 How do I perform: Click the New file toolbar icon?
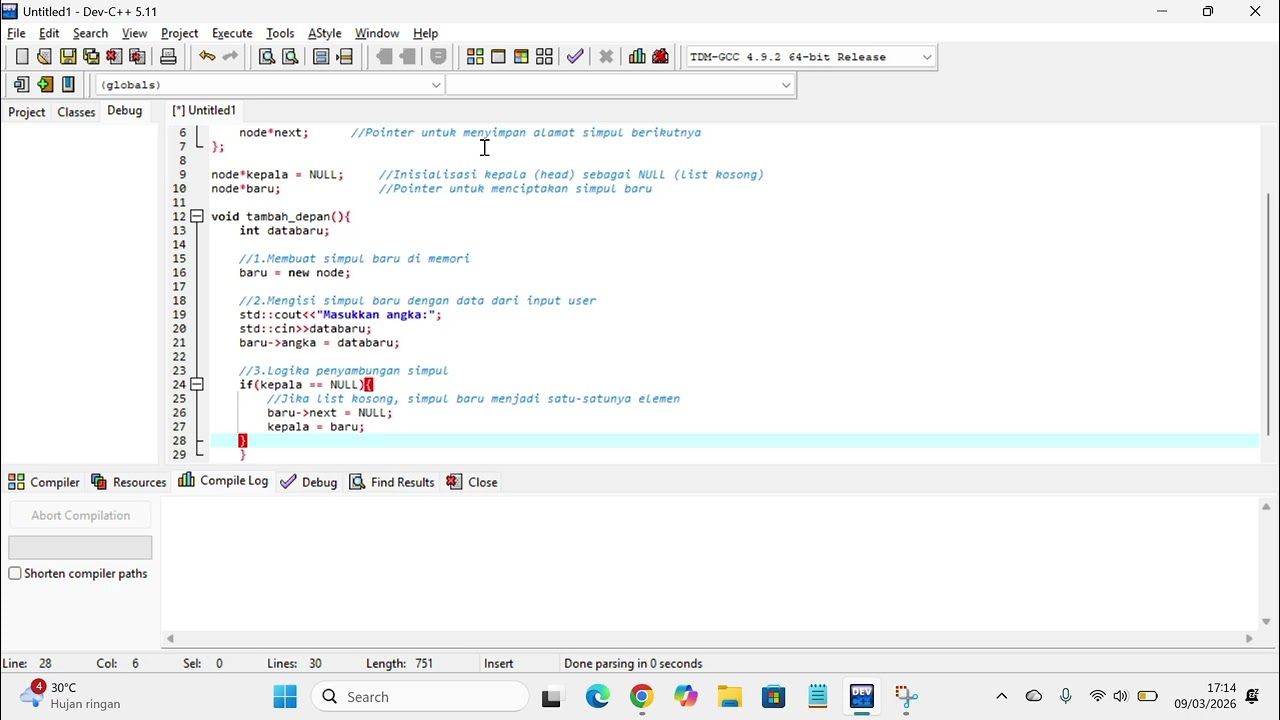coord(21,57)
